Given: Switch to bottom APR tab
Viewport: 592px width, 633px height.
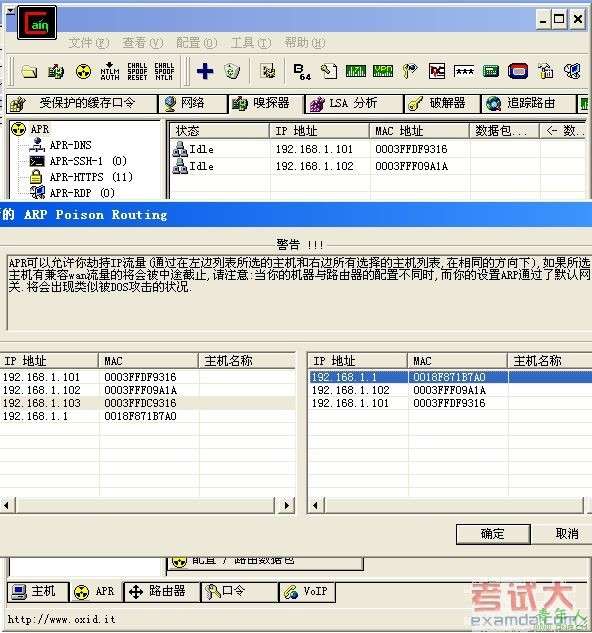Looking at the screenshot, I should coord(96,591).
